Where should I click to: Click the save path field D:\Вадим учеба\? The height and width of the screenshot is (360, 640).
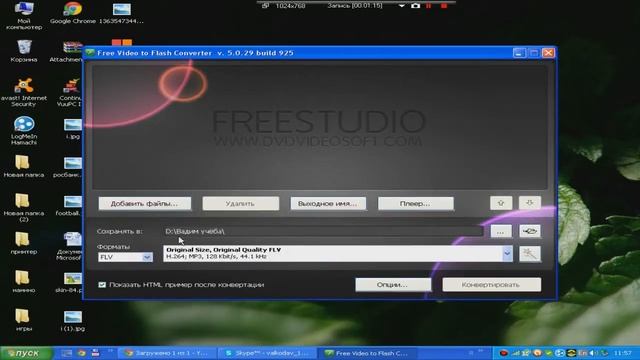323,231
